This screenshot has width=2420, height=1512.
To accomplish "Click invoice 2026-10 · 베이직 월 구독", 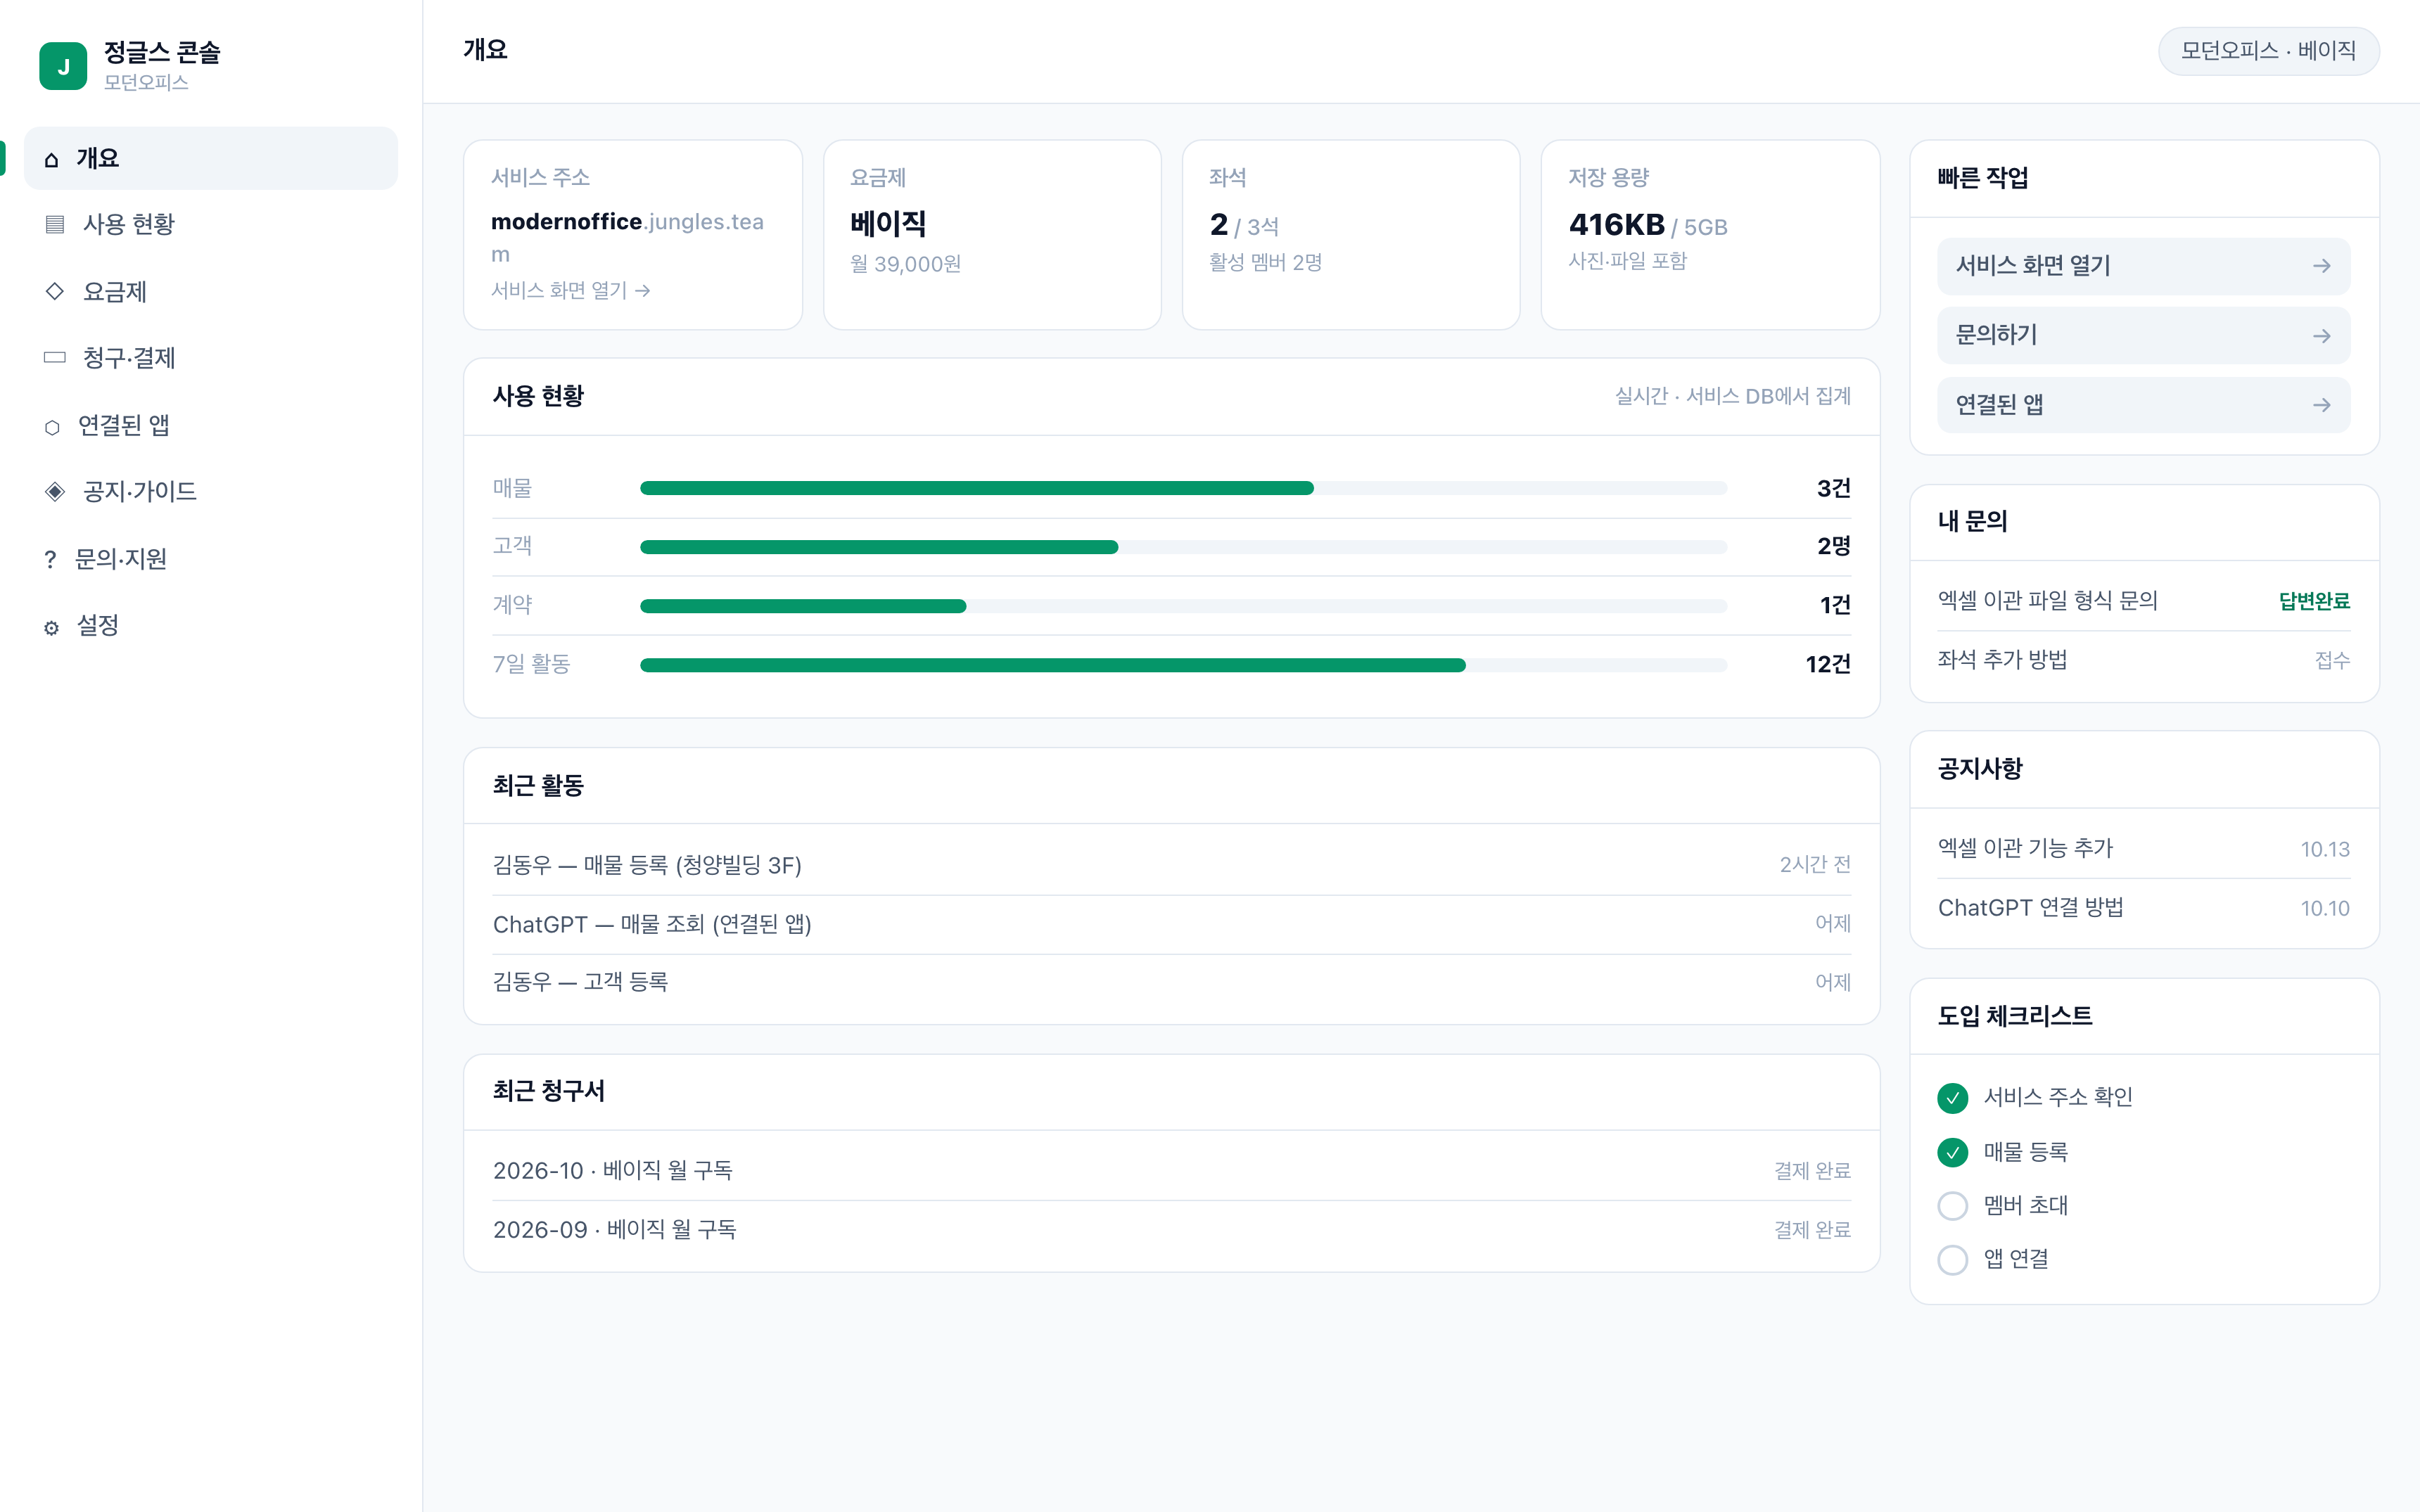I will (x=1171, y=1170).
